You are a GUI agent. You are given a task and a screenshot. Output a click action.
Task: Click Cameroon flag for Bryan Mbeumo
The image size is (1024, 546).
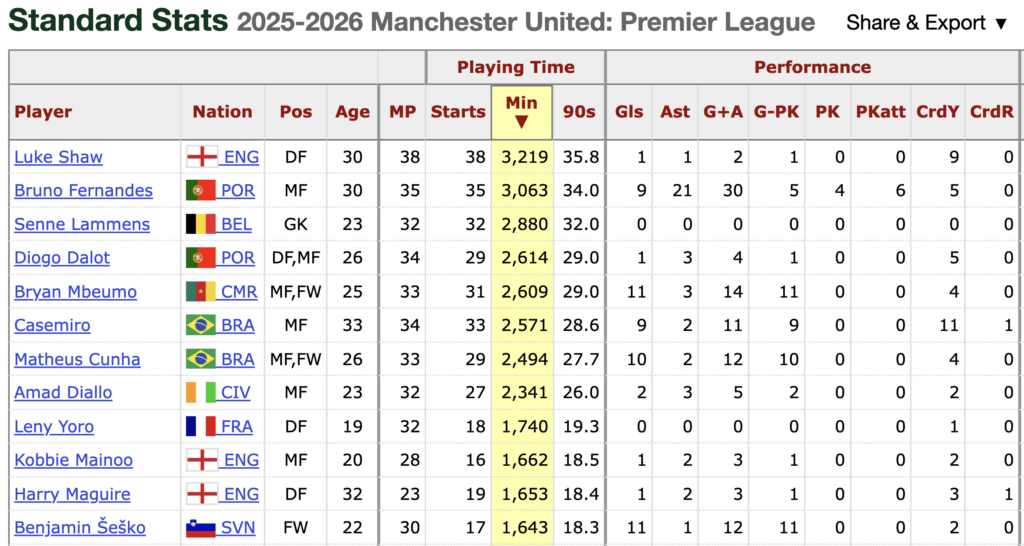pyautogui.click(x=202, y=292)
